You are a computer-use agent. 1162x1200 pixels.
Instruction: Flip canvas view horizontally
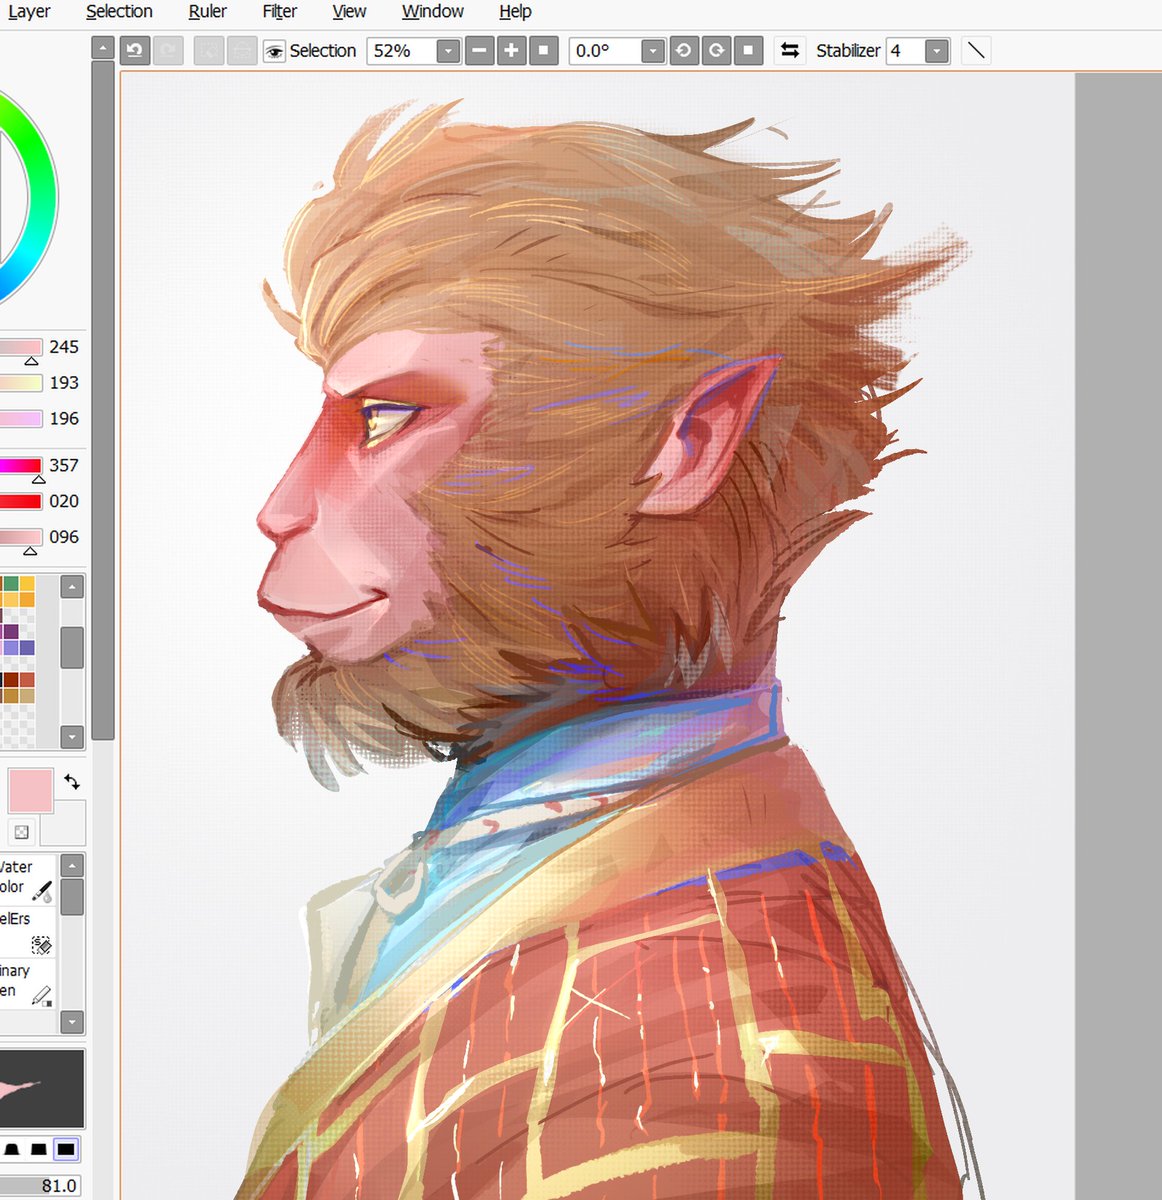click(x=790, y=50)
